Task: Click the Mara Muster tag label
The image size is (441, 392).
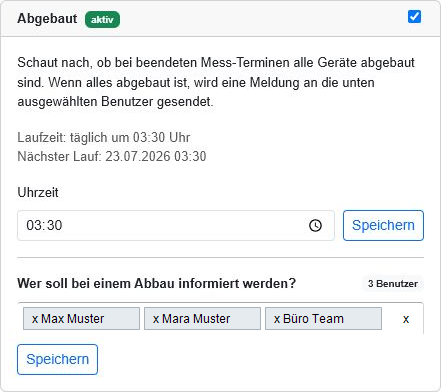Action: tap(196, 319)
